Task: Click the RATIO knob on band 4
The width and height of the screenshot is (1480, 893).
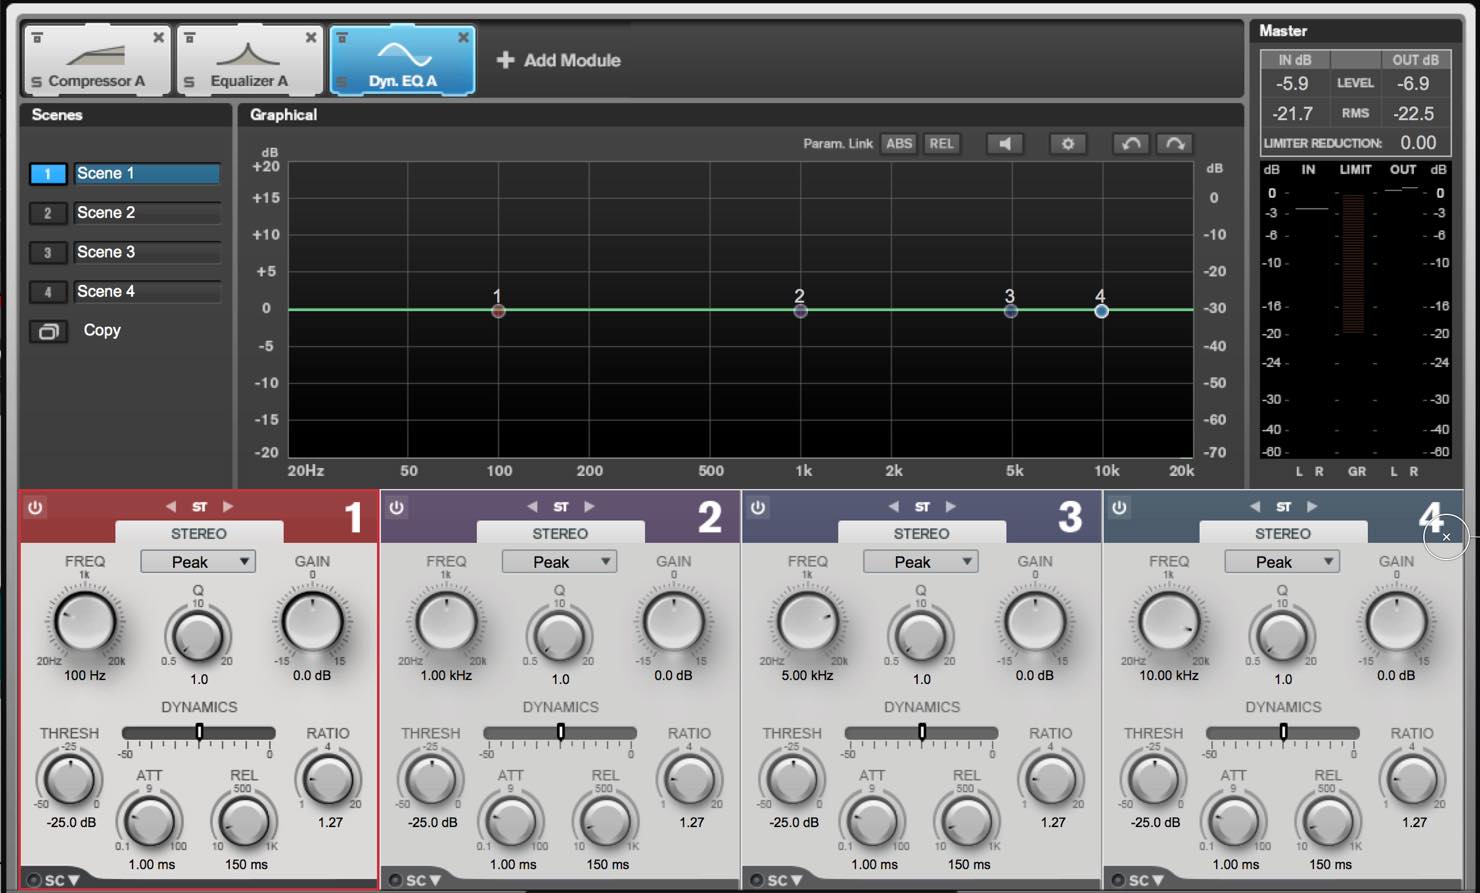Action: pyautogui.click(x=1413, y=779)
